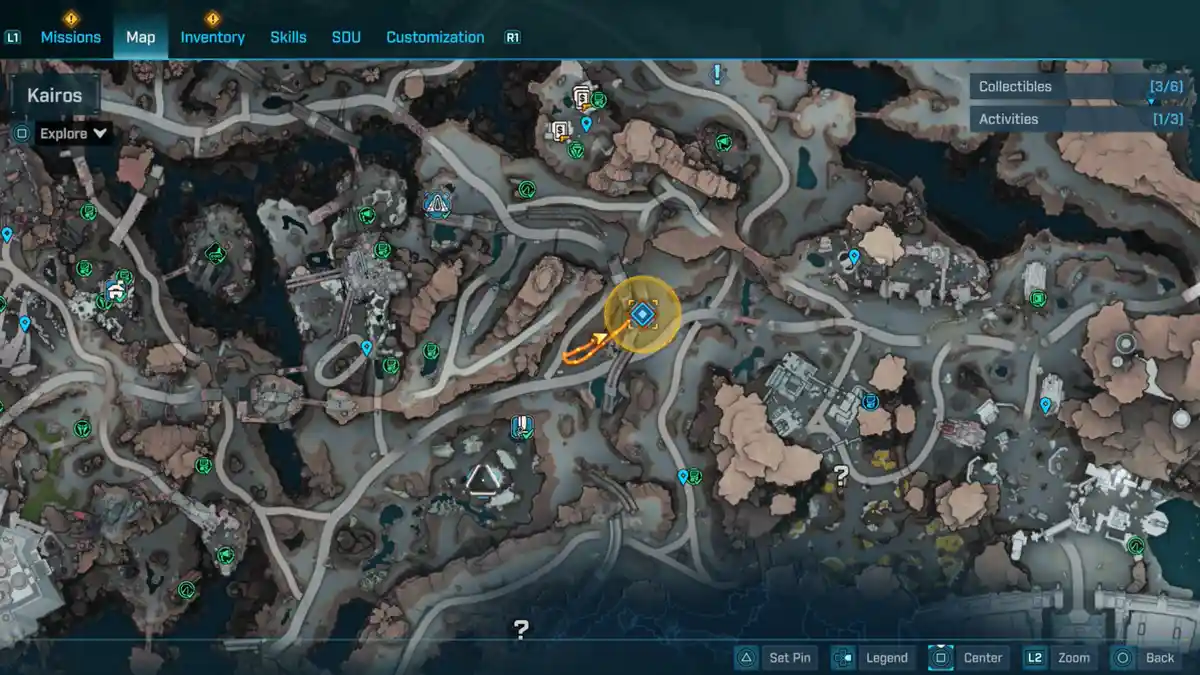Screen dimensions: 1200x675
Task: Switch to the Inventory tab
Action: [212, 37]
